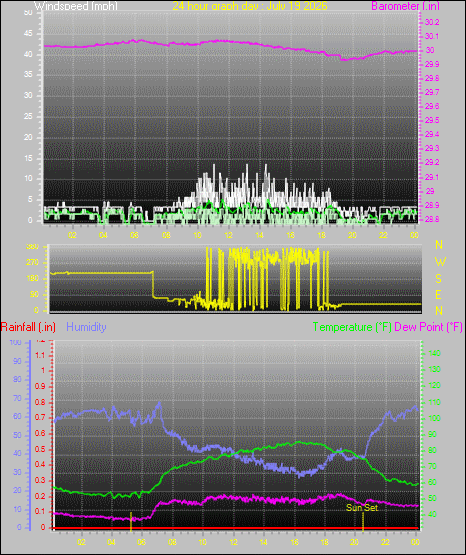Select the "24 hour graph day : July 19 2026" heading
Image resolution: width=466 pixels, height=555 pixels.
250,6
